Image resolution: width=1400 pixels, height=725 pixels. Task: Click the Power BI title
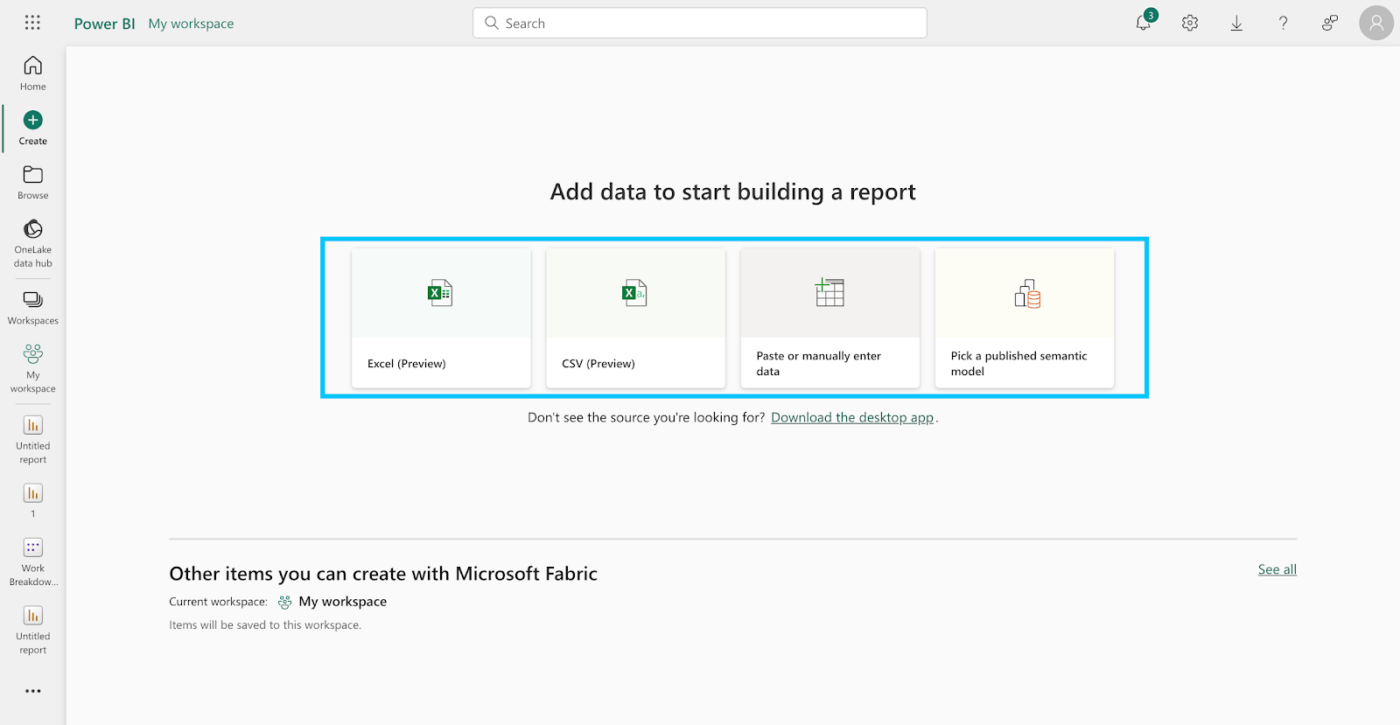(x=104, y=23)
